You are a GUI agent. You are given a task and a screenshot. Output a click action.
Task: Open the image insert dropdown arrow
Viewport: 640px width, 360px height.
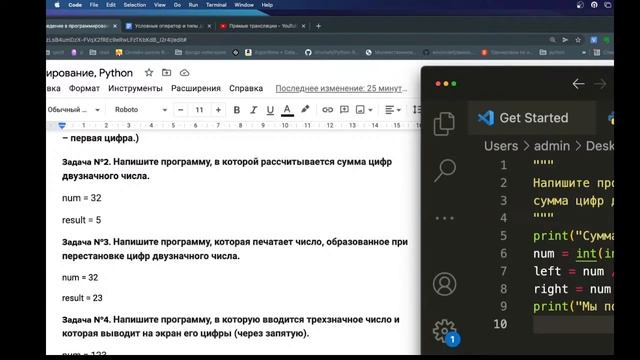pos(370,110)
